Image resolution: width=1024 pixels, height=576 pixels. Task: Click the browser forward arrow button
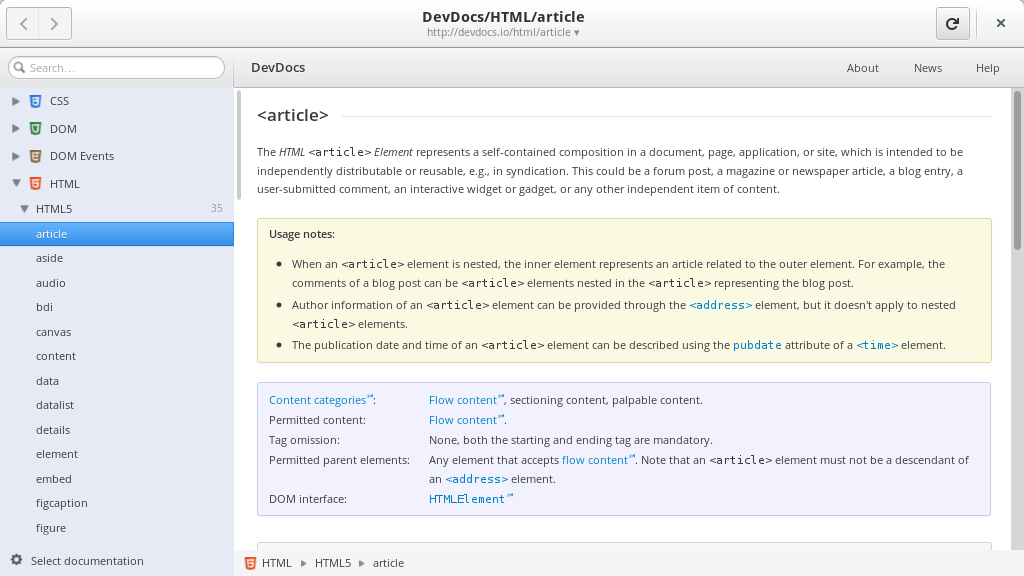55,24
